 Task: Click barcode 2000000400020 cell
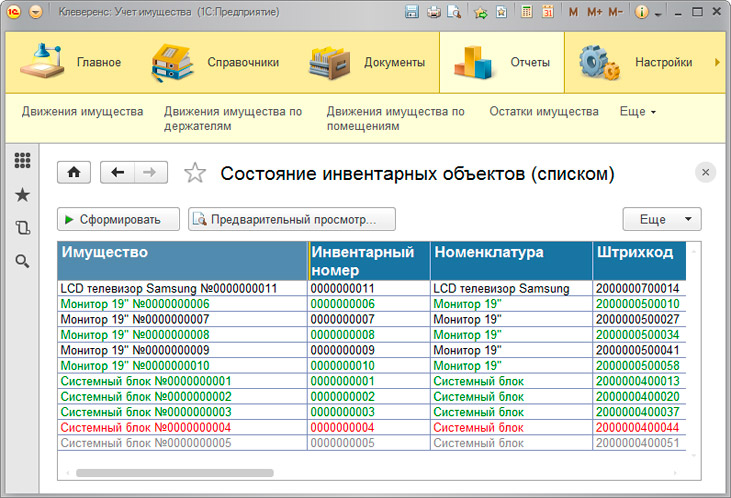(639, 396)
